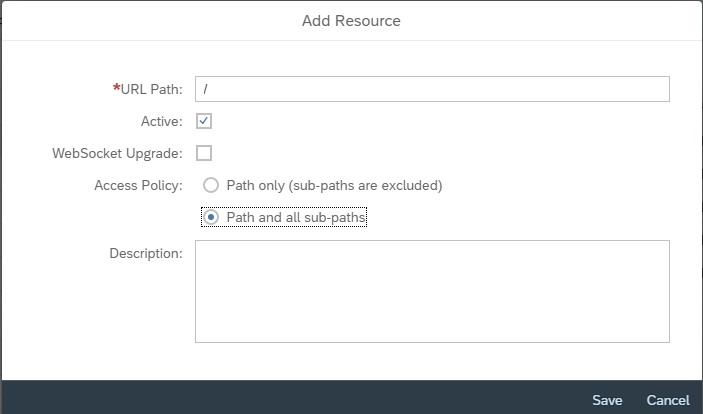This screenshot has height=414, width=703.
Task: Cancel the Add Resource dialog
Action: pos(668,400)
